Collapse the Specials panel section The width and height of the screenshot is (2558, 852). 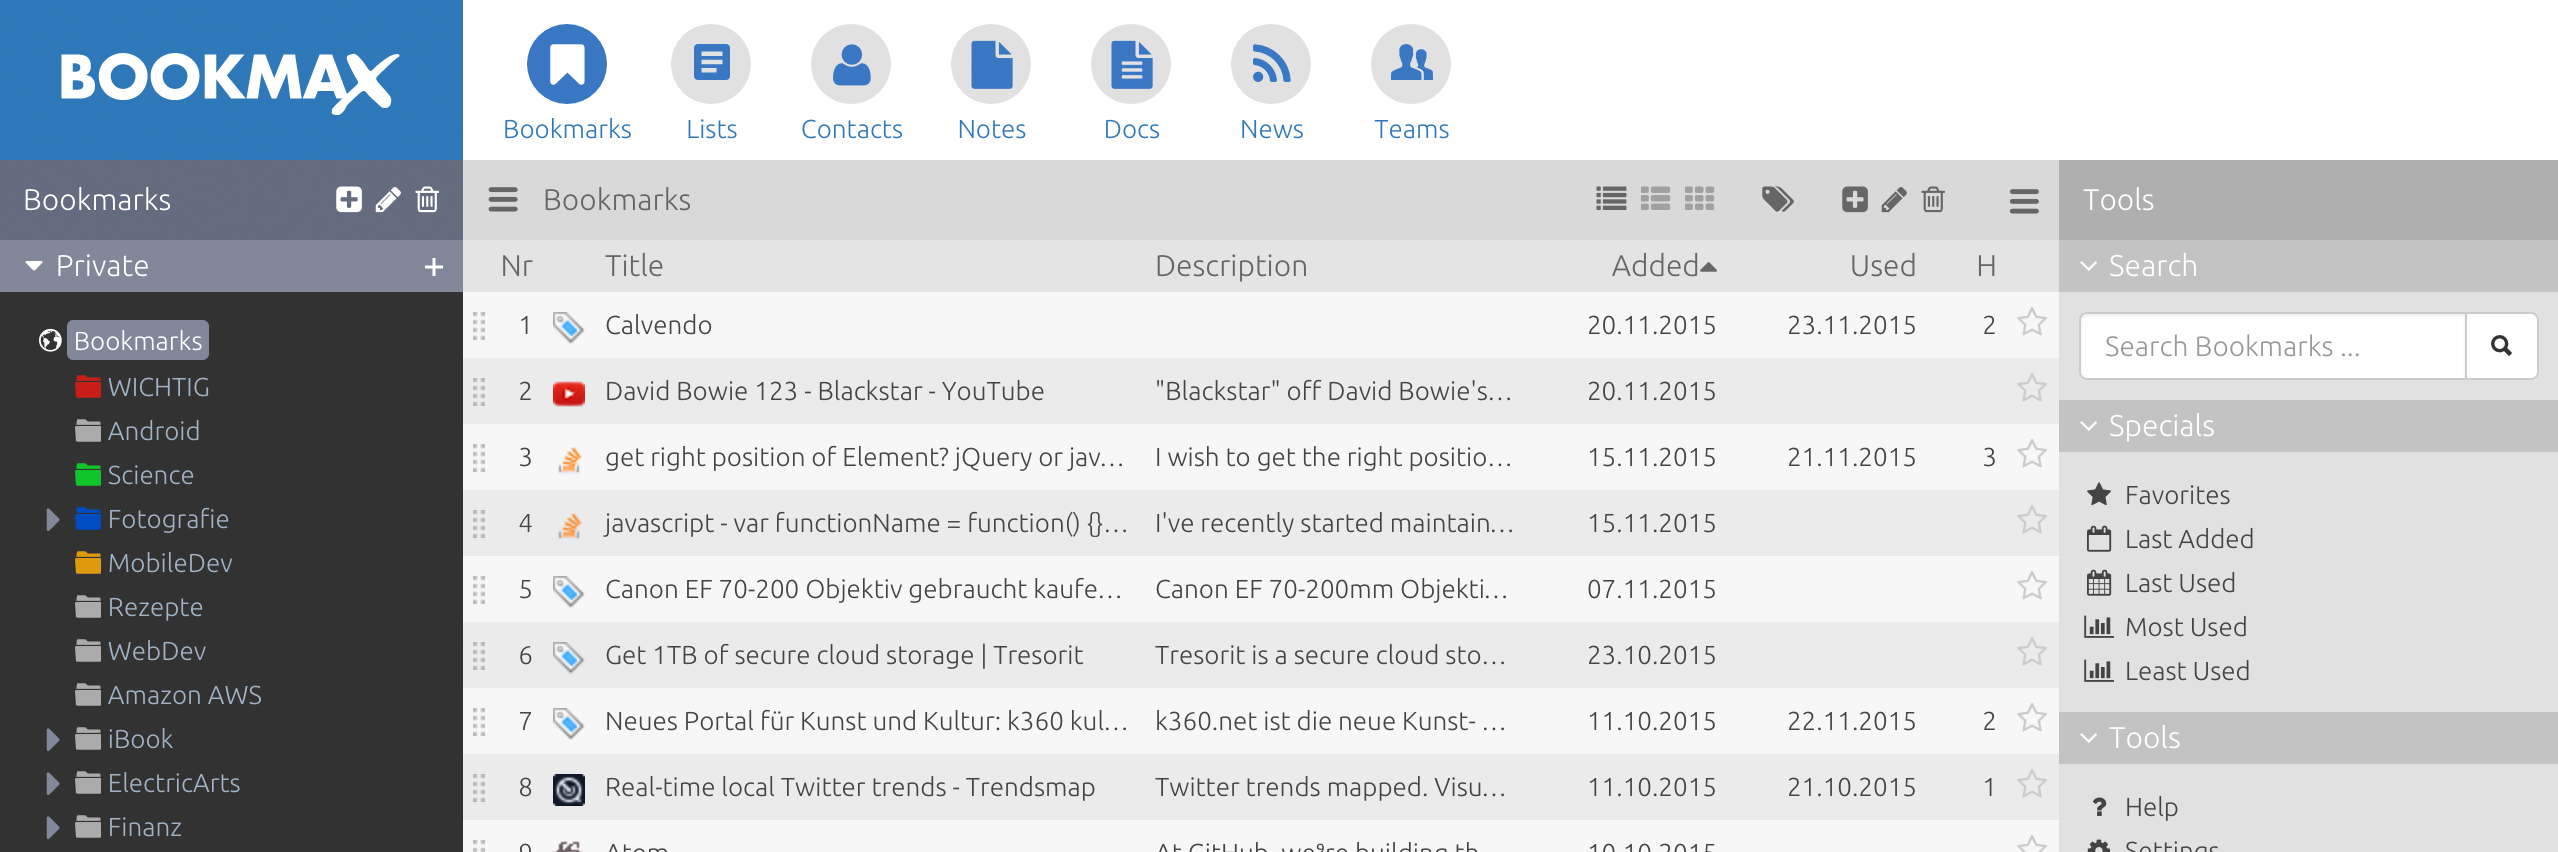coord(2088,426)
